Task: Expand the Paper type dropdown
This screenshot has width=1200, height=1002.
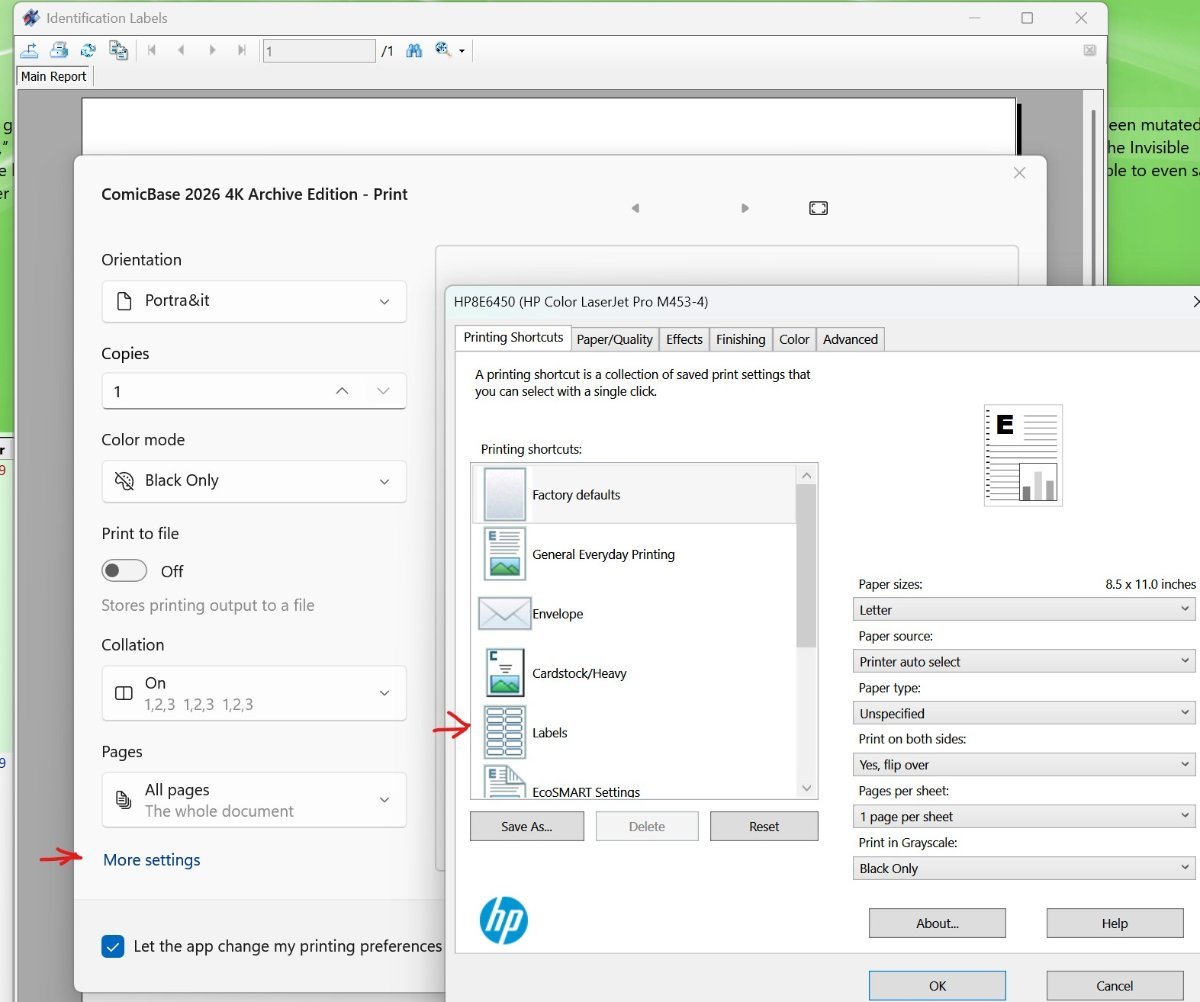Action: coord(1026,713)
